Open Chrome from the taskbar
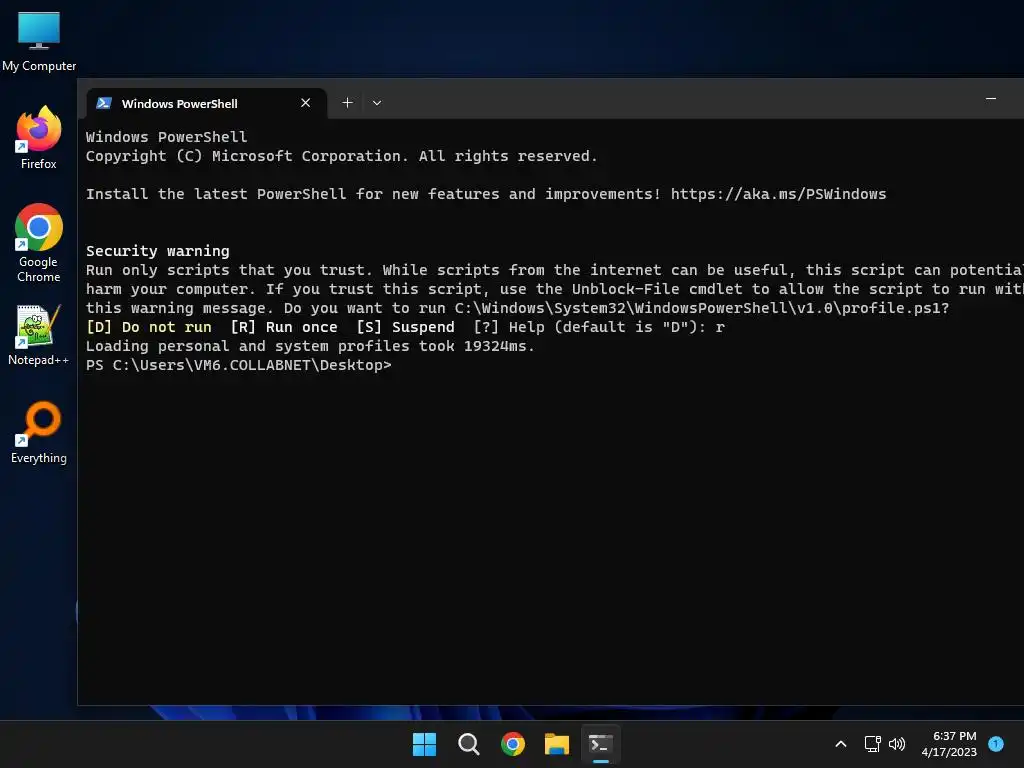The height and width of the screenshot is (768, 1024). tap(513, 744)
